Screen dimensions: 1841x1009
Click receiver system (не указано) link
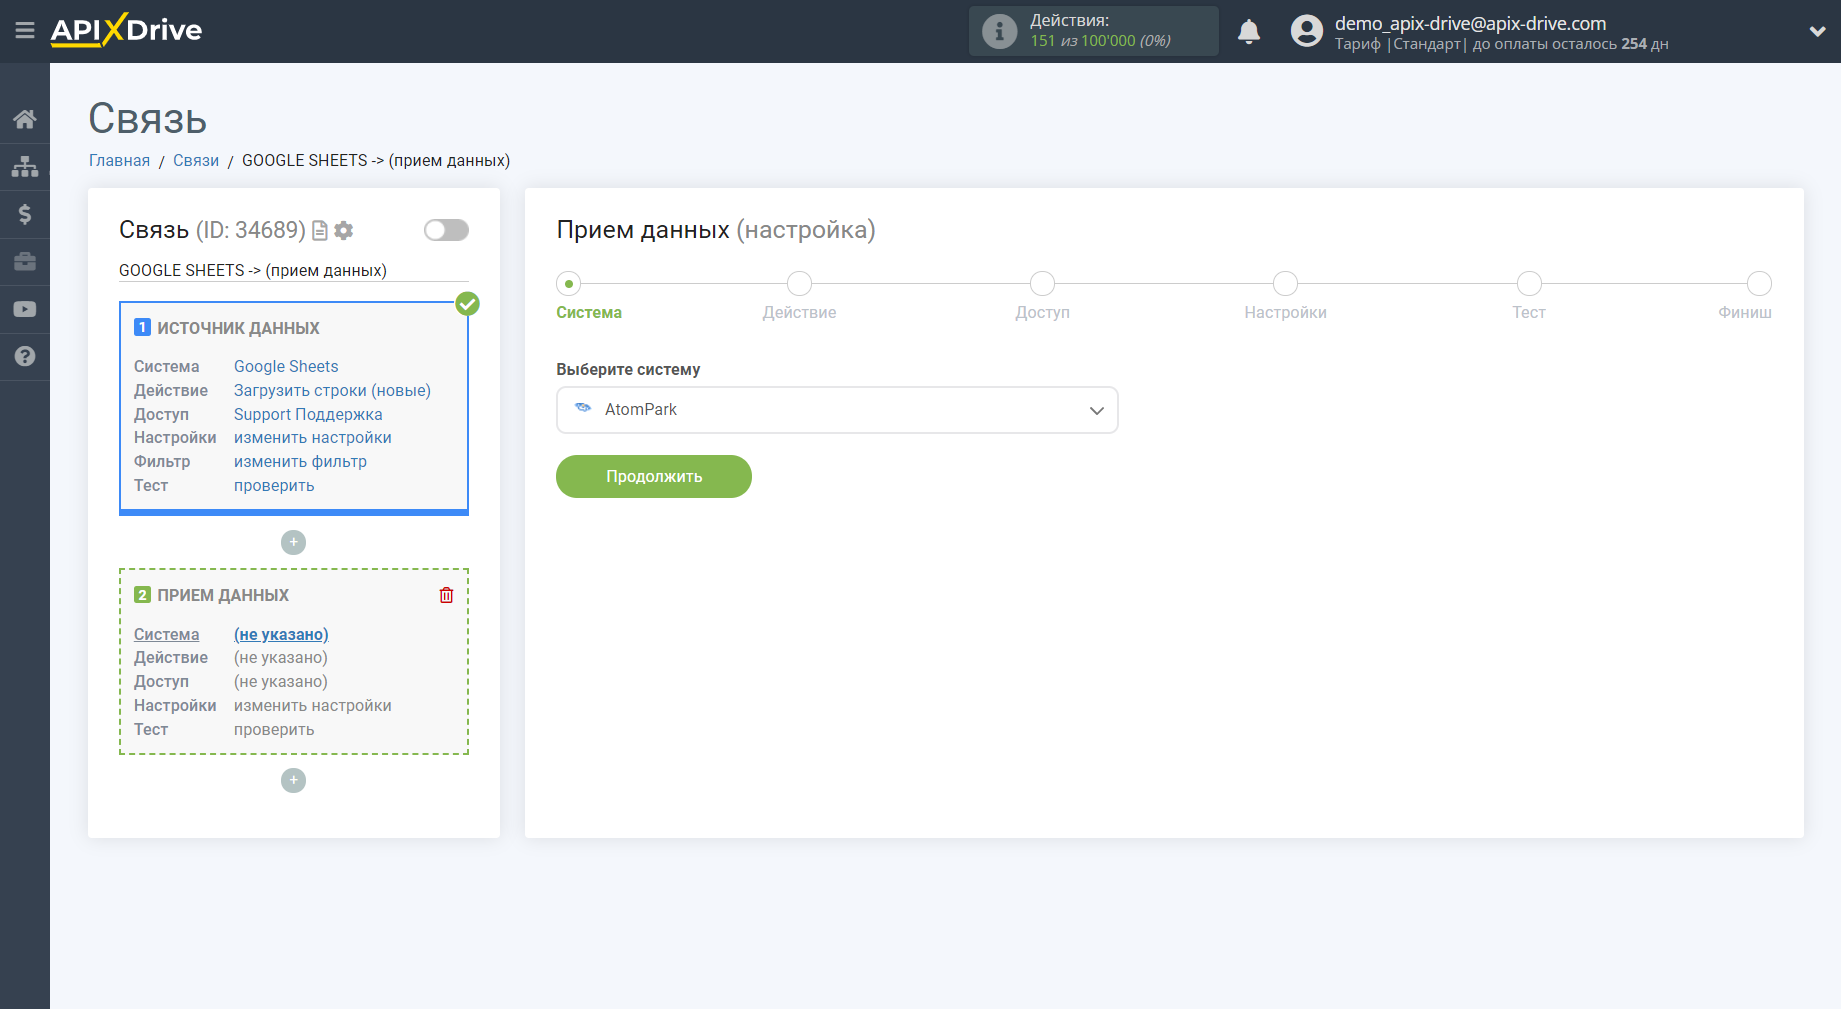[x=281, y=634]
